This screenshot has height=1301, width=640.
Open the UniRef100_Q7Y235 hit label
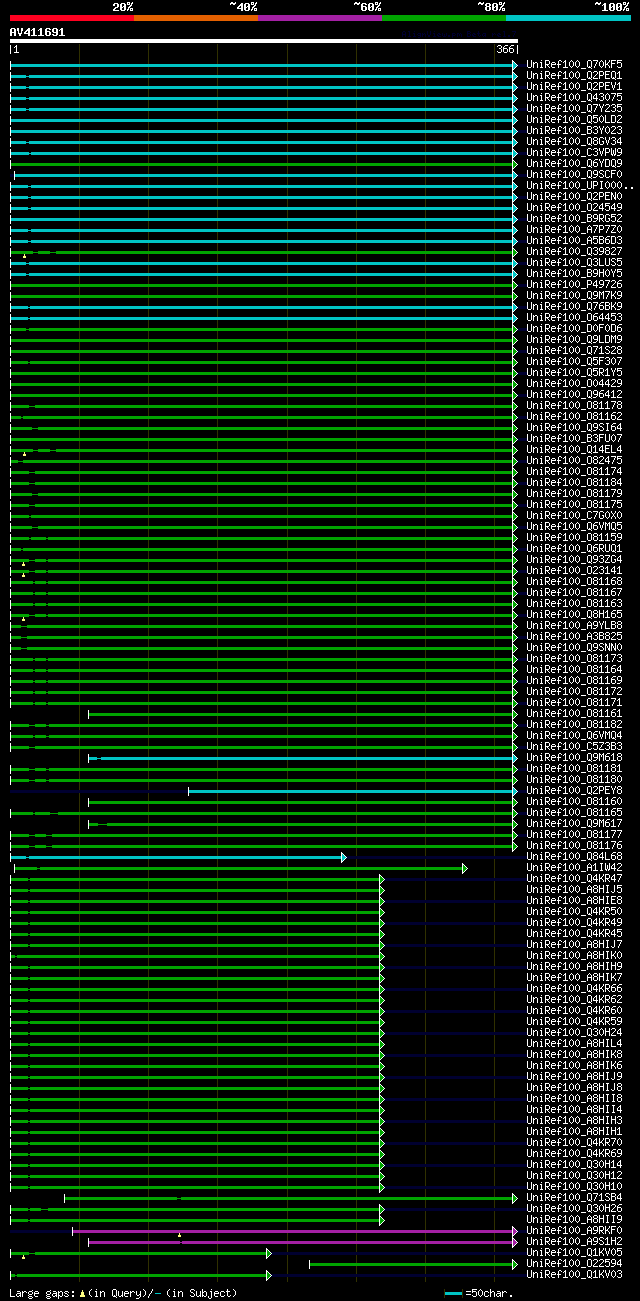(x=574, y=108)
